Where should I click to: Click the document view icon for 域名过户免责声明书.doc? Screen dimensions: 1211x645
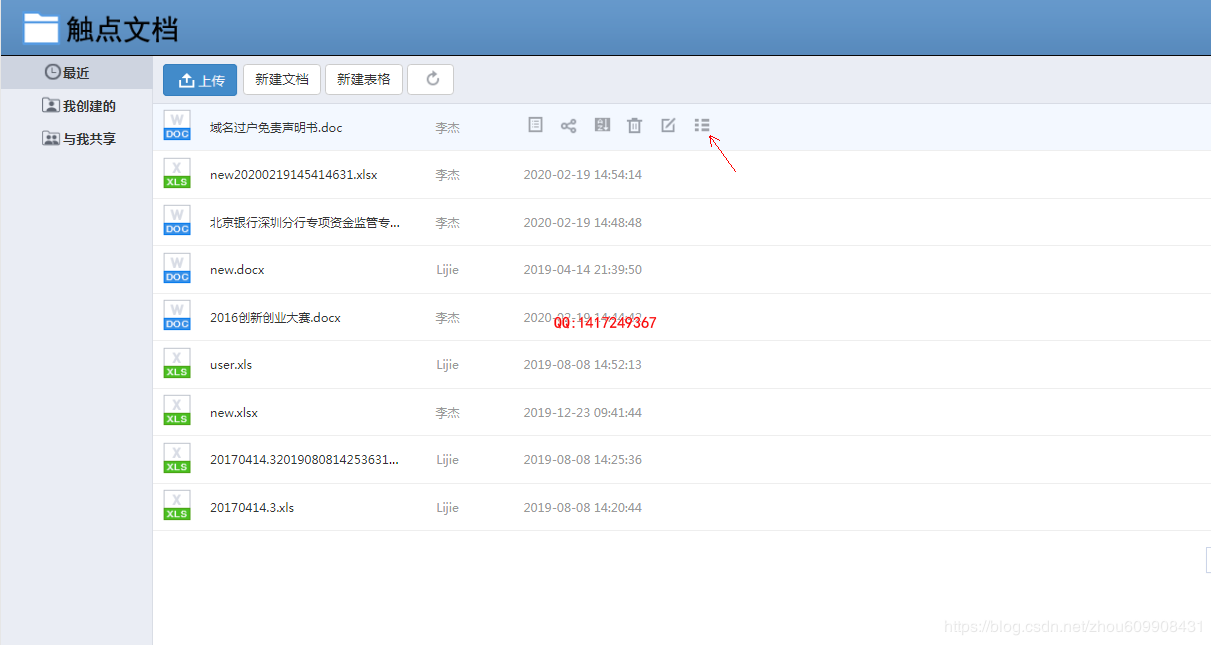point(535,125)
